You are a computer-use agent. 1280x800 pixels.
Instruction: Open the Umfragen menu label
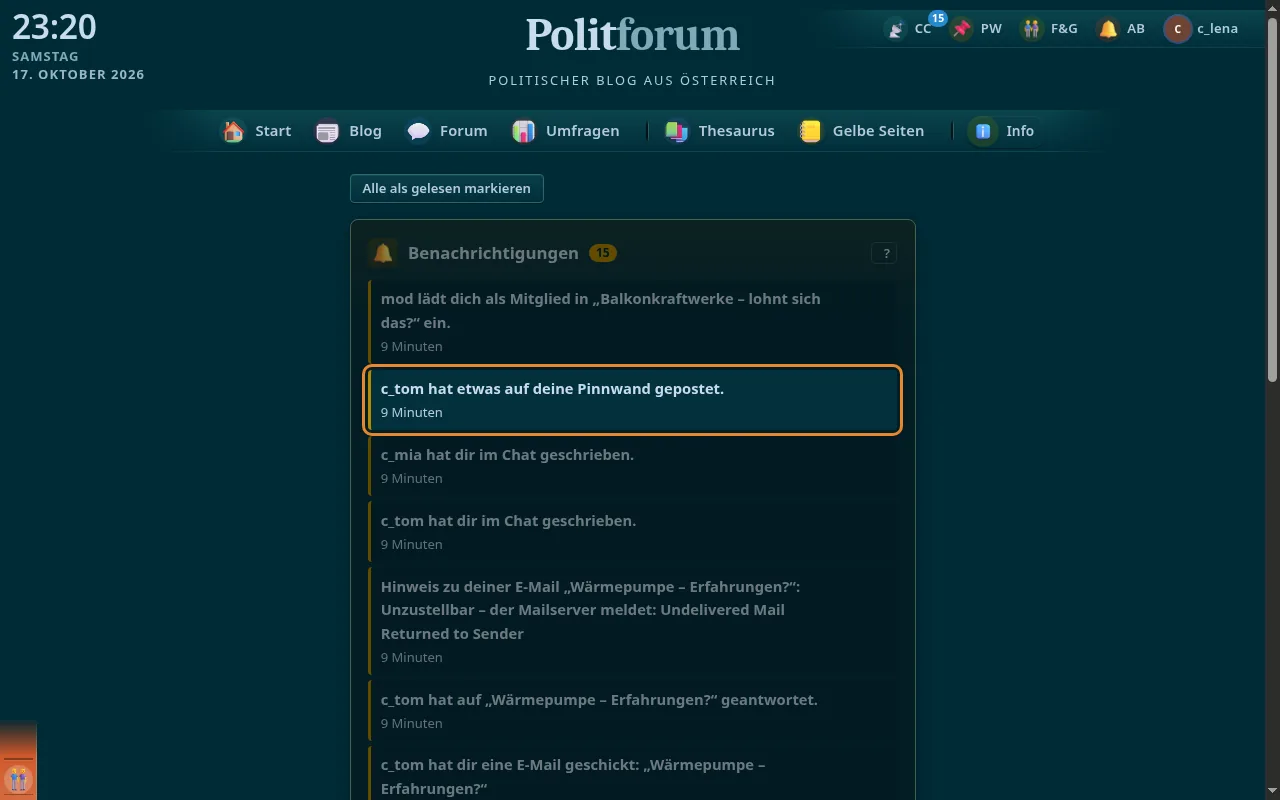pos(582,131)
